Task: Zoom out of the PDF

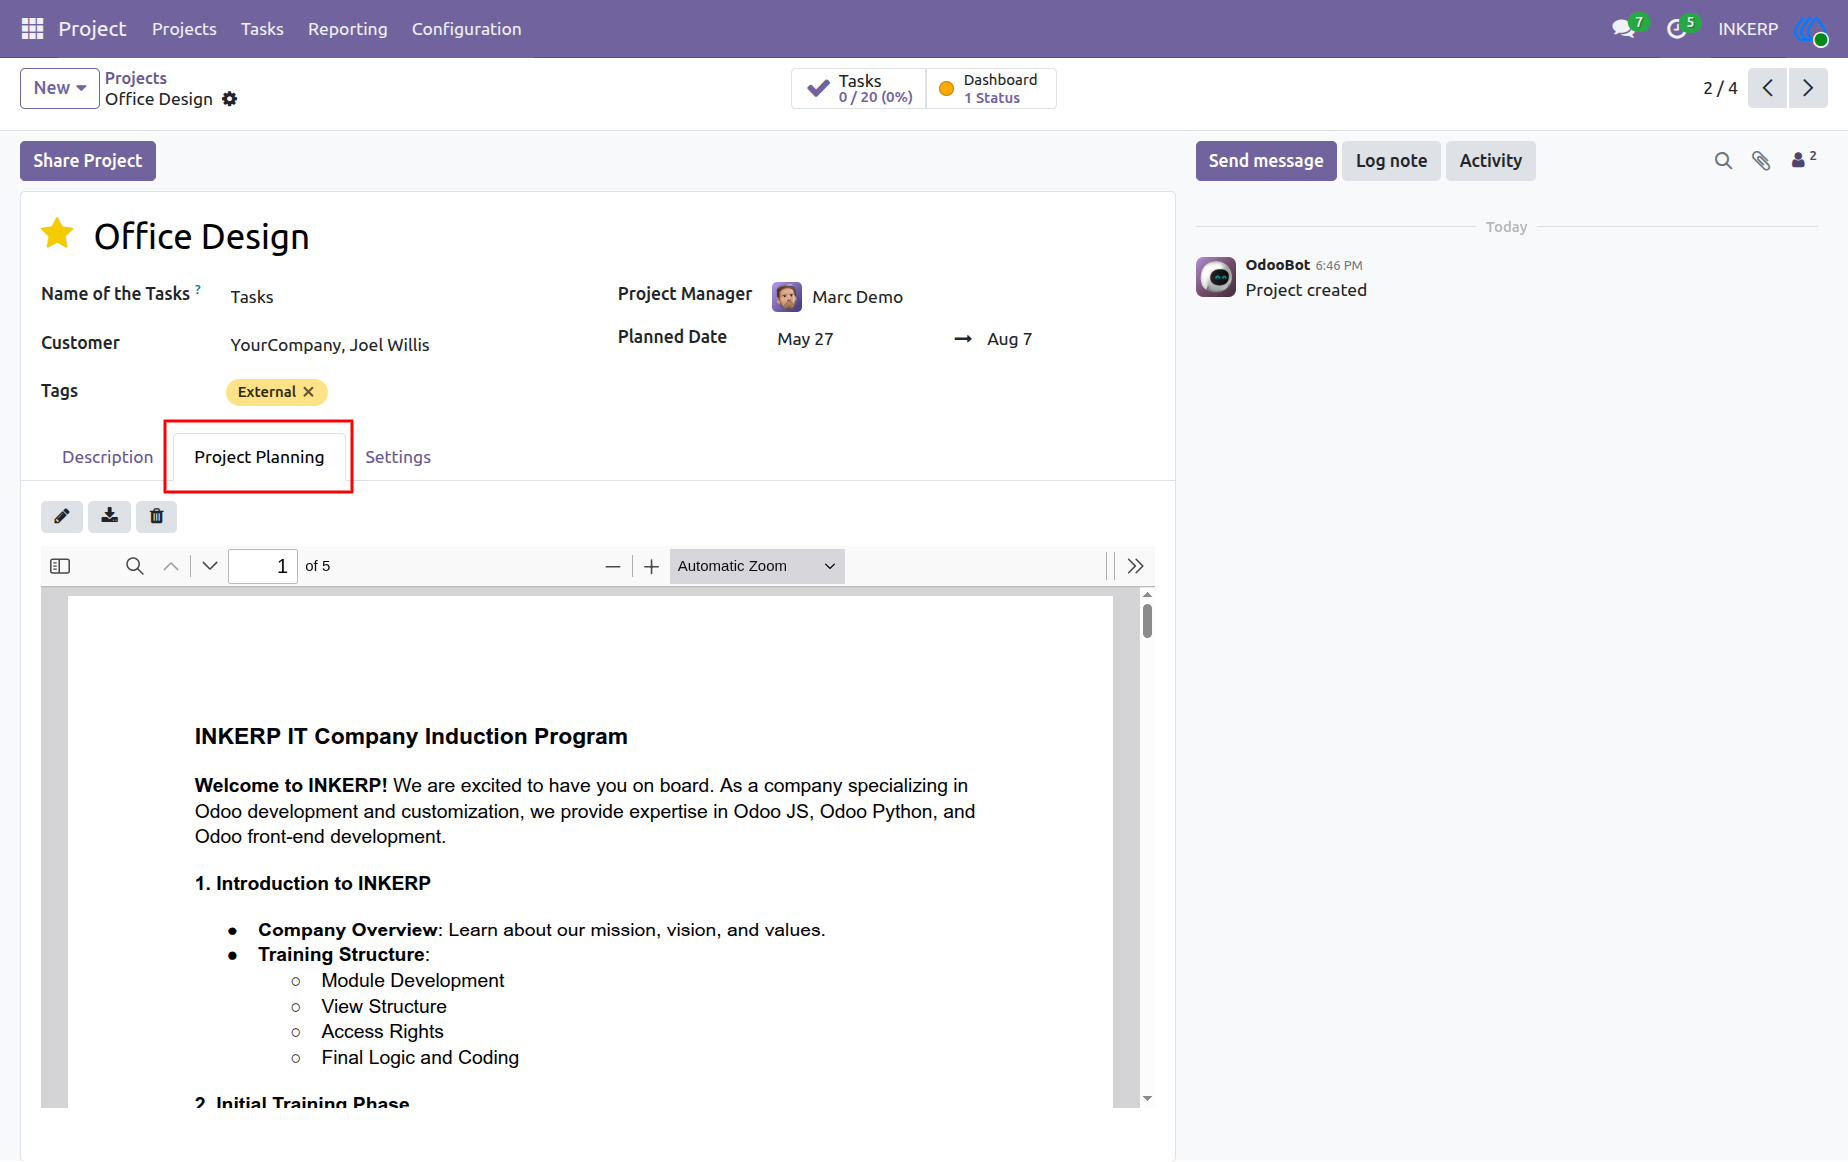Action: [613, 566]
